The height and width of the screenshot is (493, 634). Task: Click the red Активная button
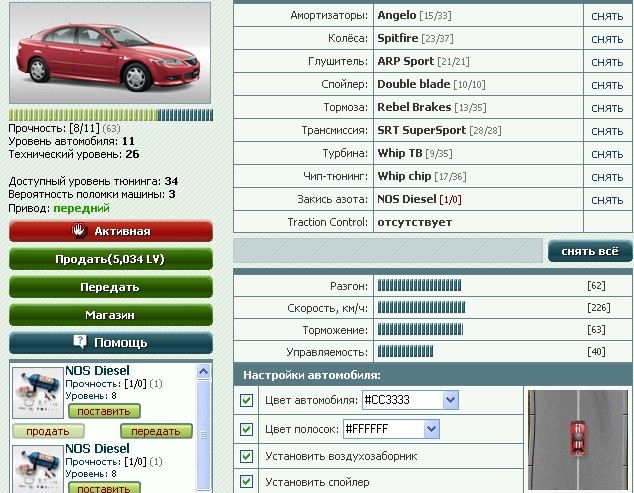[x=111, y=231]
